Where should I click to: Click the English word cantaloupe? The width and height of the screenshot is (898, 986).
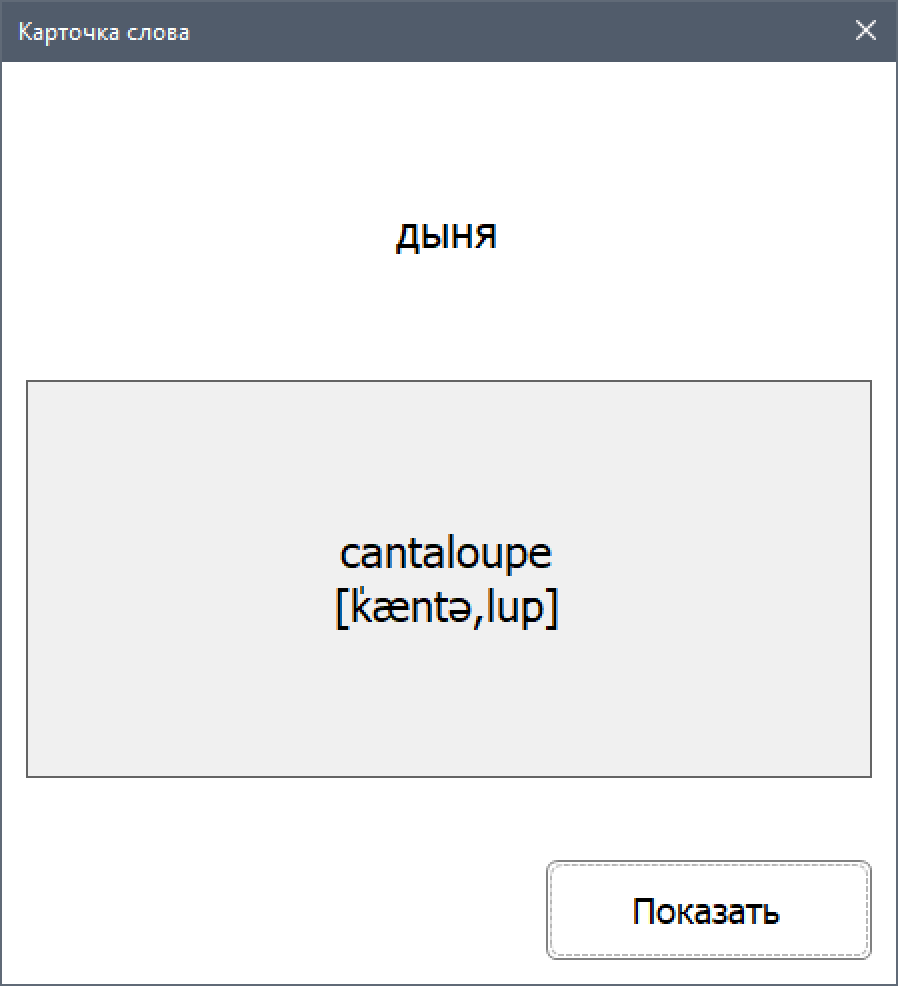[x=446, y=554]
